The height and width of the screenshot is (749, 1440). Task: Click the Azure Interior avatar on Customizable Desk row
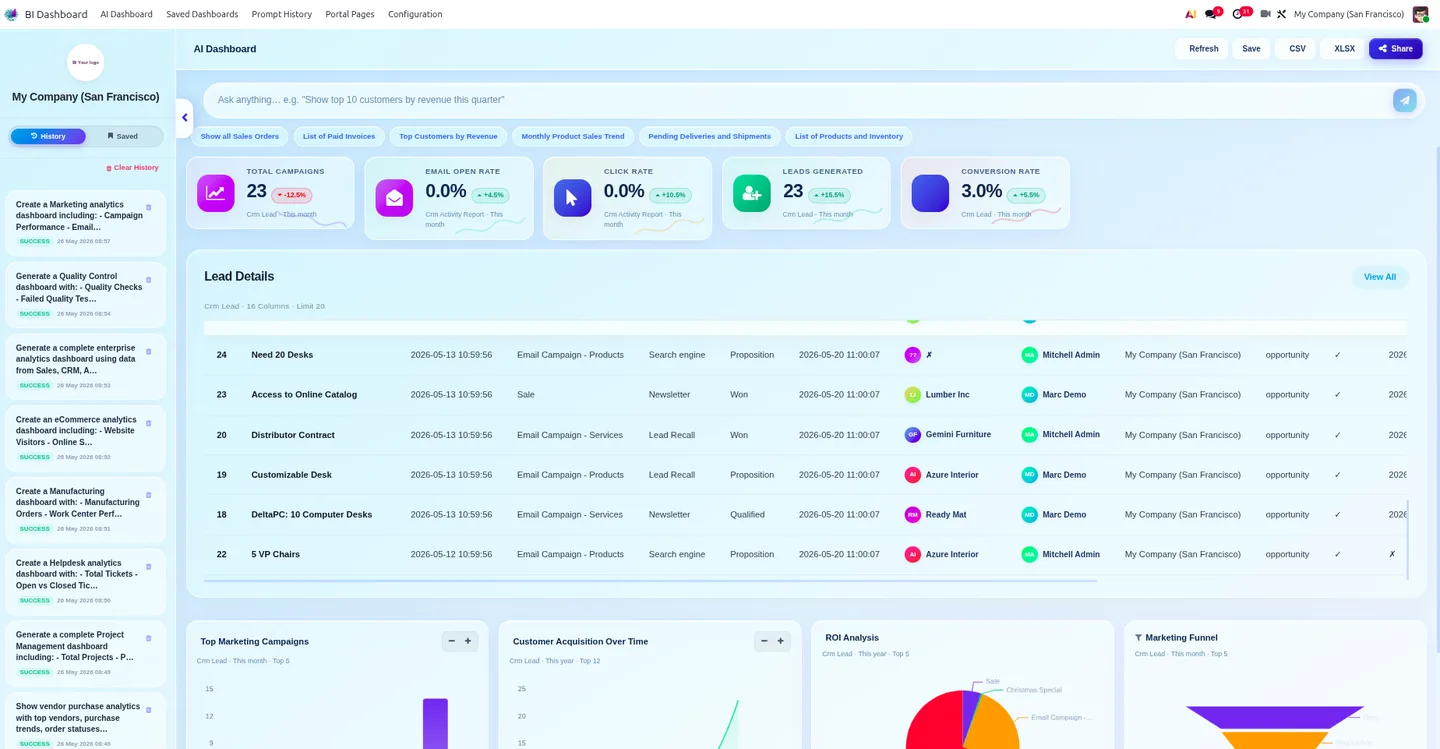click(912, 475)
